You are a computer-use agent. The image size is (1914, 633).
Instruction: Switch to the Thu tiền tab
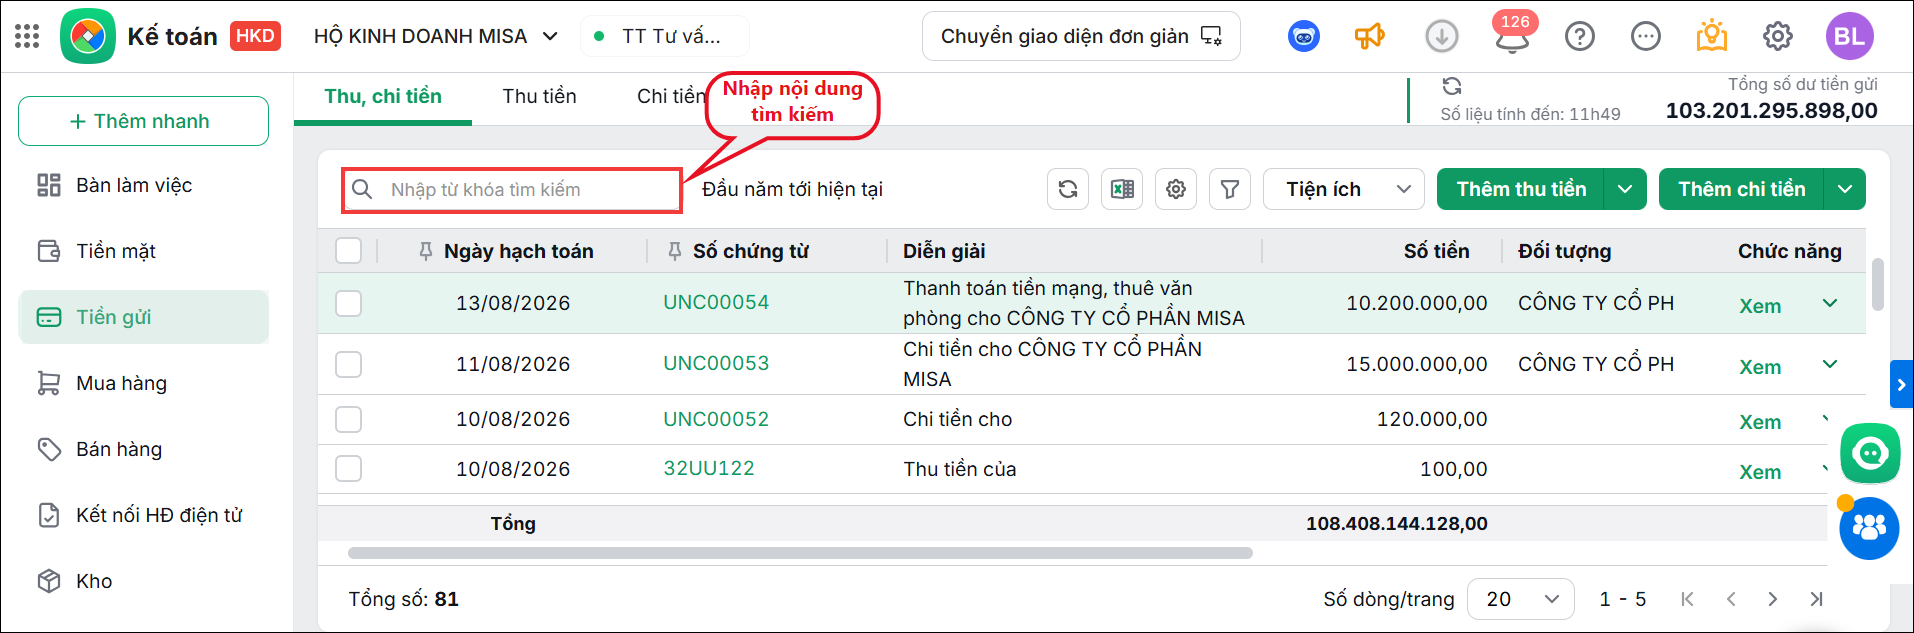coord(539,96)
